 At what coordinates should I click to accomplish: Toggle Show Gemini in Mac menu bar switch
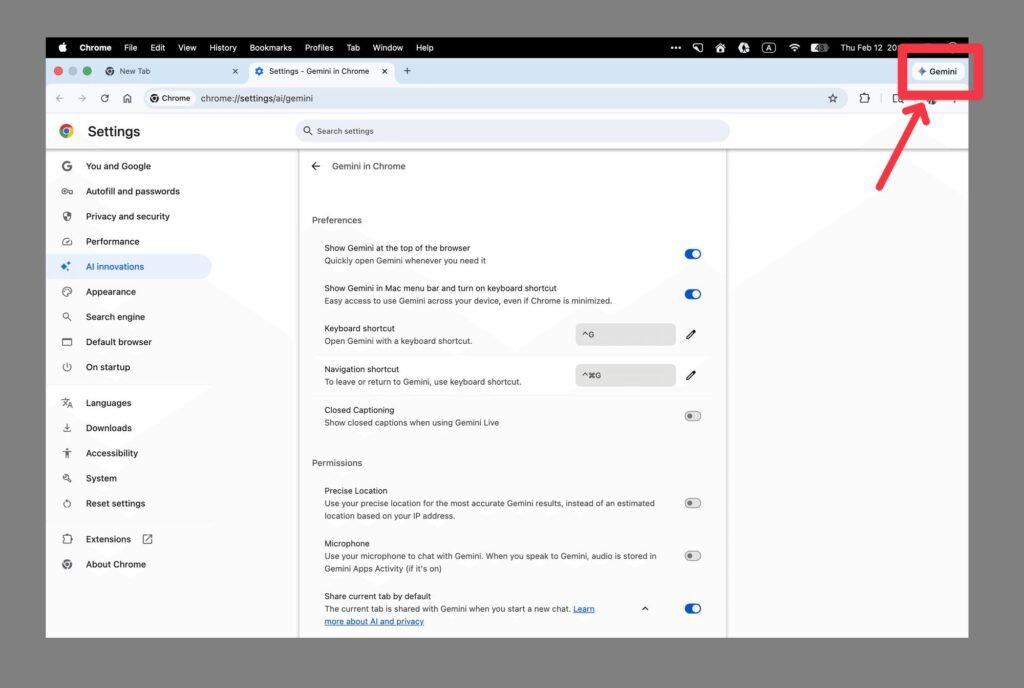click(692, 294)
